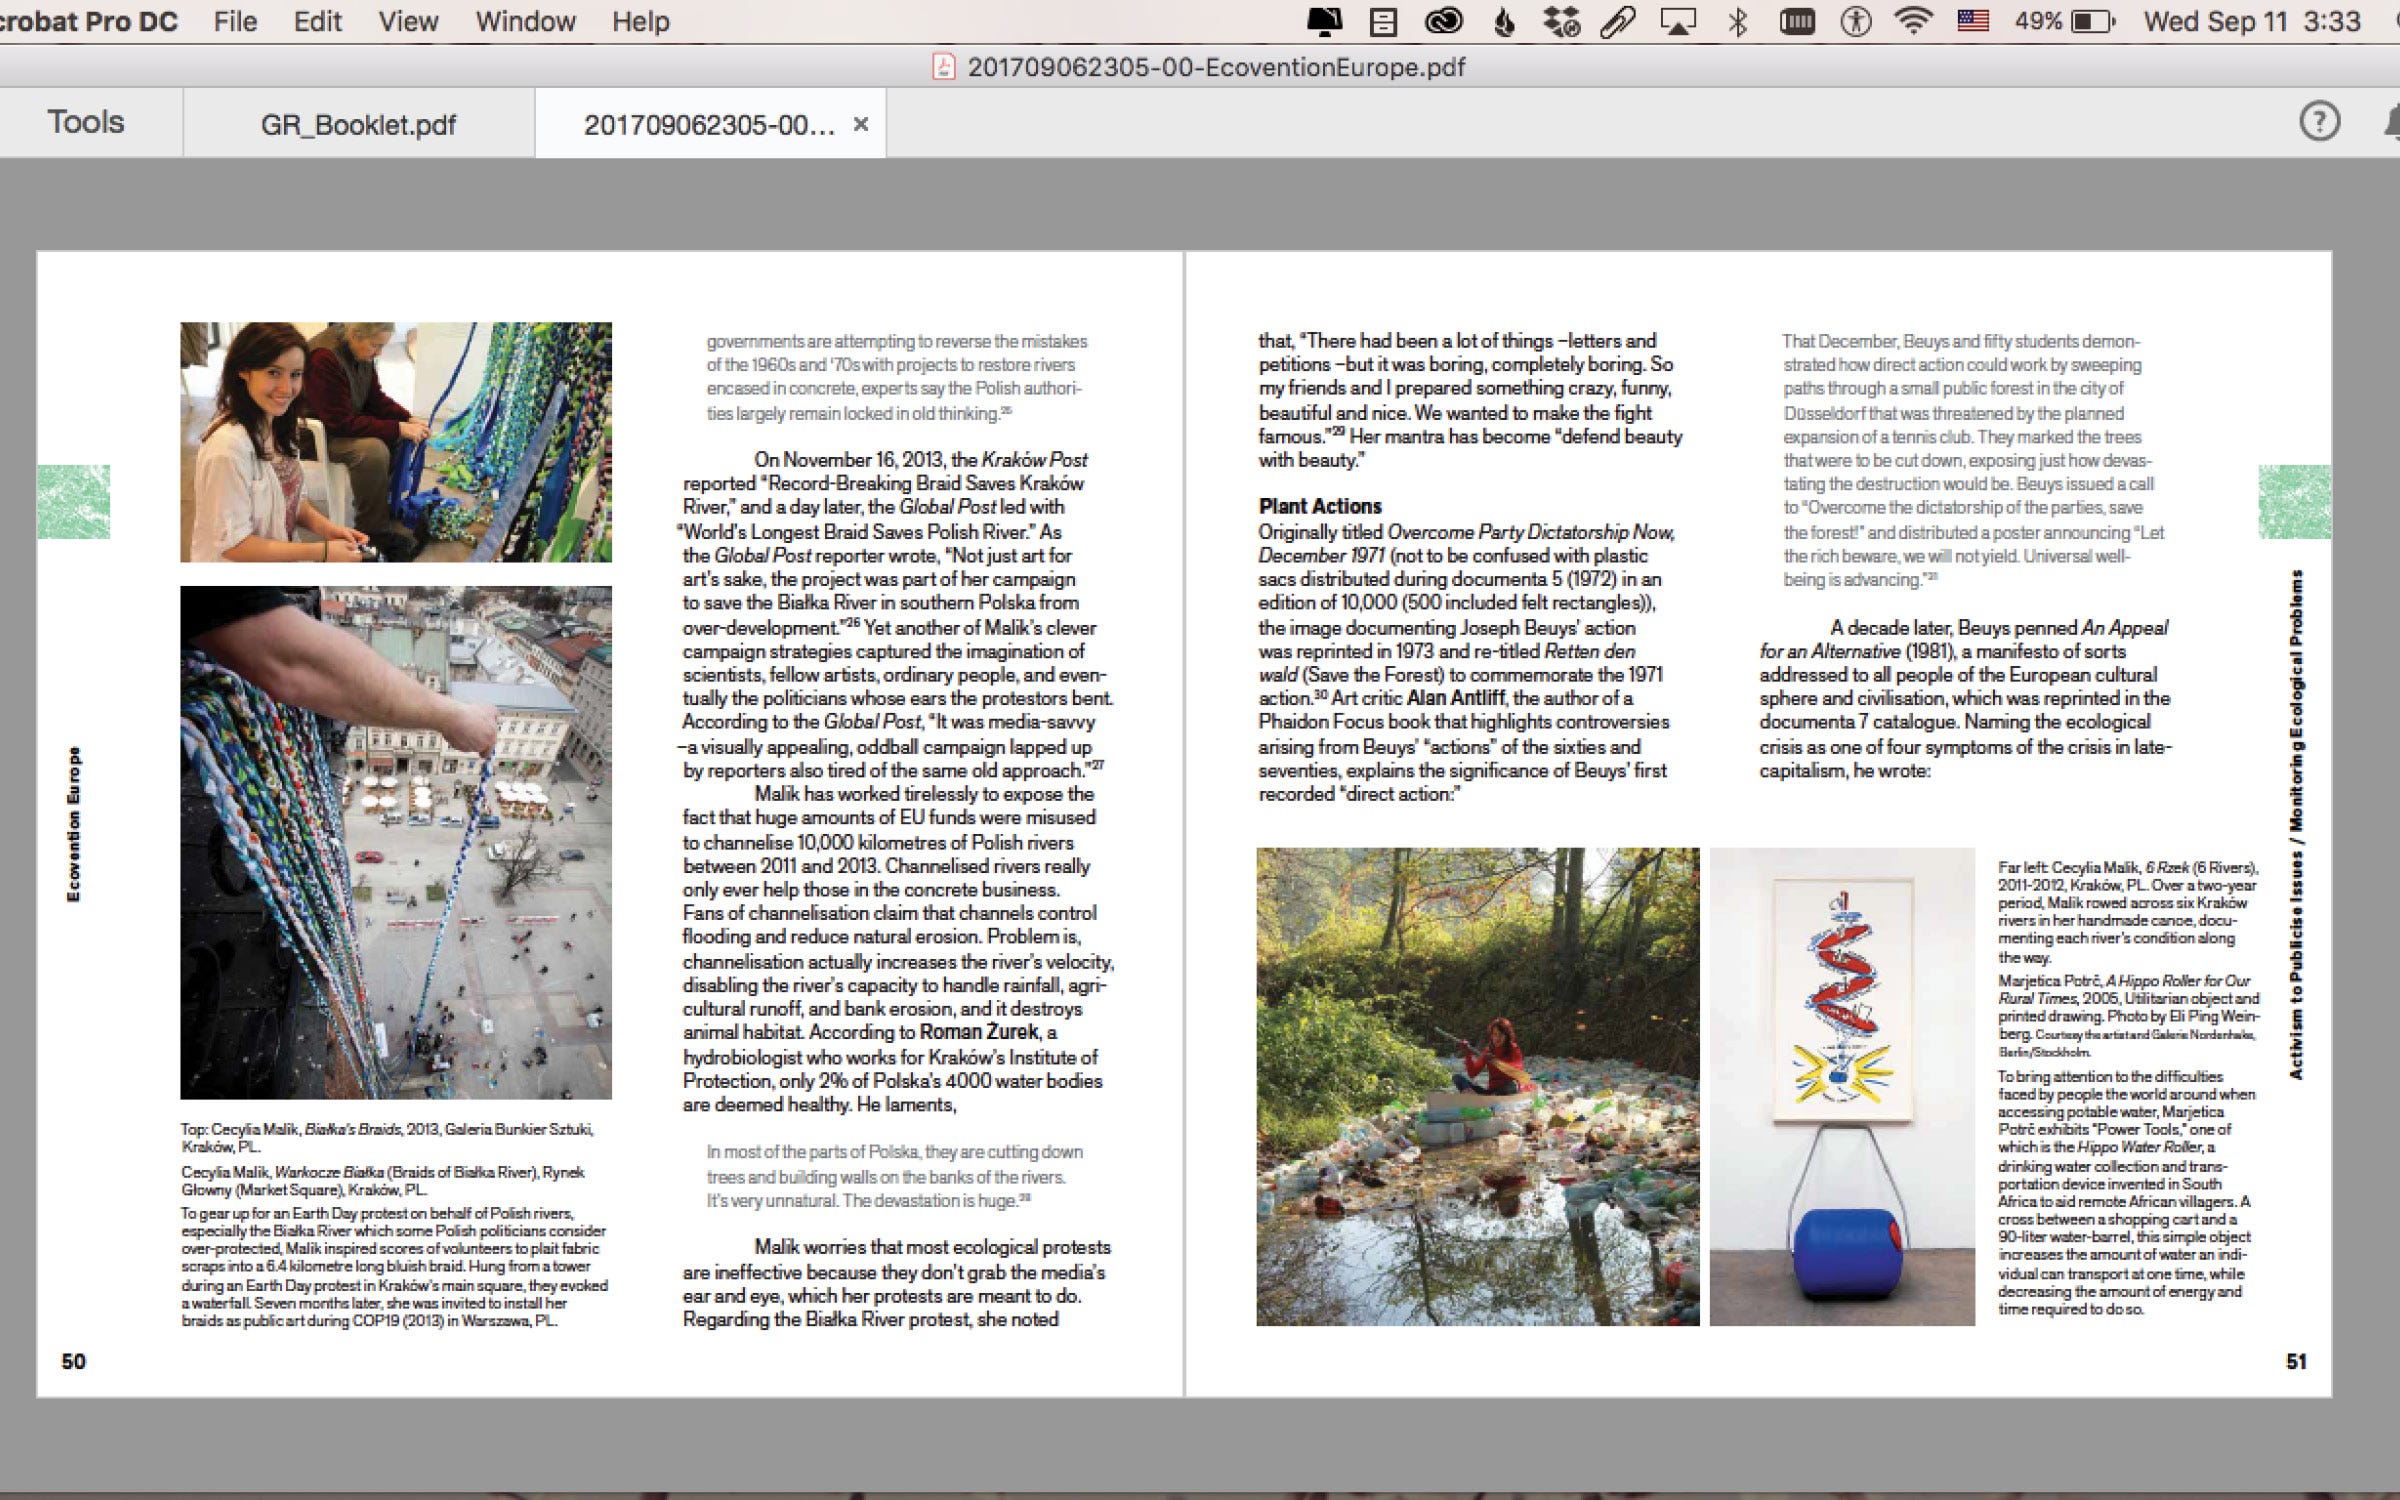This screenshot has height=1500, width=2400.
Task: Click the Bluetooth status icon
Action: [x=1738, y=21]
